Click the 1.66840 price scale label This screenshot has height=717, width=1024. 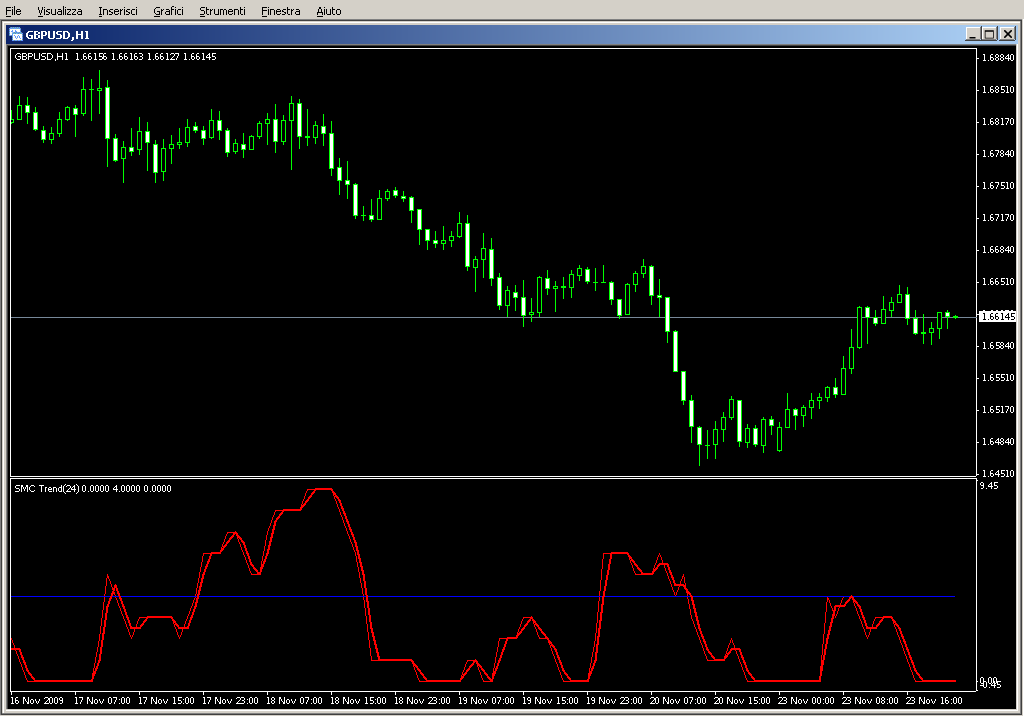999,249
